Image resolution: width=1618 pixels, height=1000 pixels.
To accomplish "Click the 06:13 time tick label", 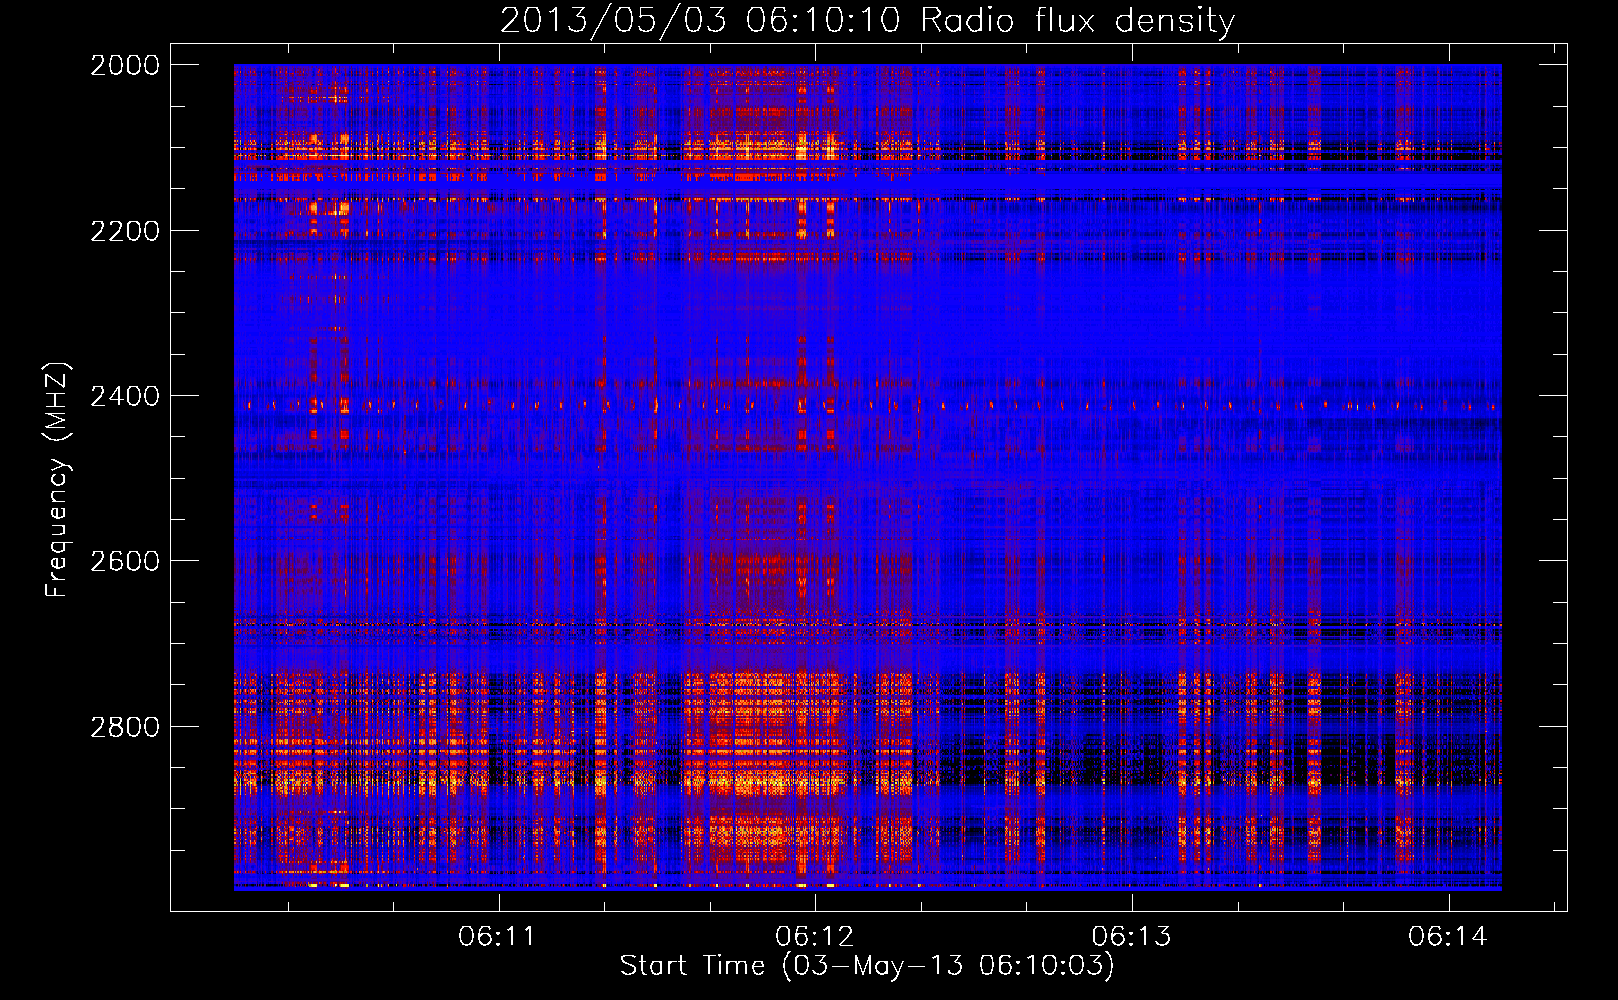I will (1131, 937).
